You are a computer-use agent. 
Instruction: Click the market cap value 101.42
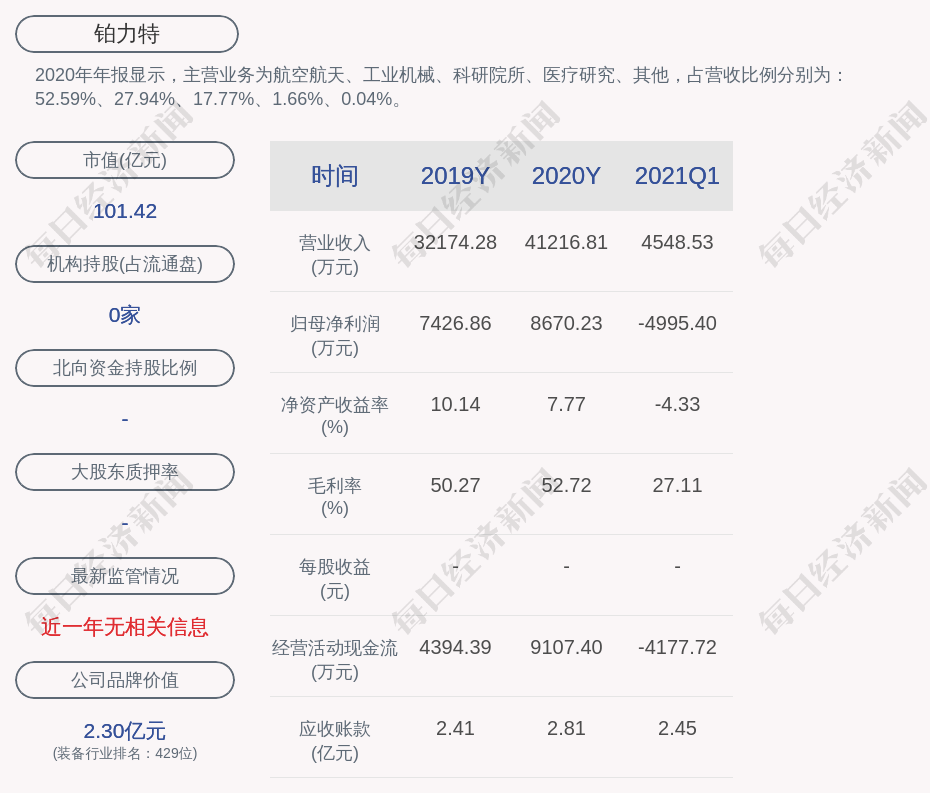(x=124, y=211)
